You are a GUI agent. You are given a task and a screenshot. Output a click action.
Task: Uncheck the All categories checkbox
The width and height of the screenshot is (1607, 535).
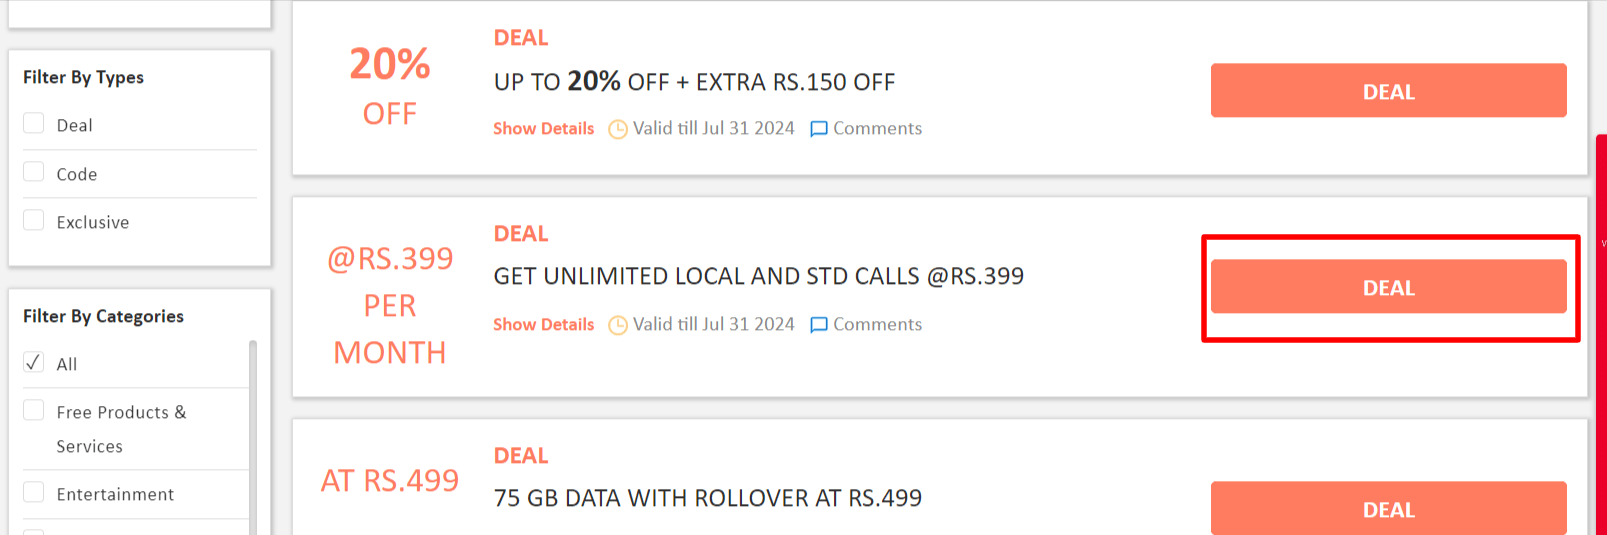[x=34, y=362]
